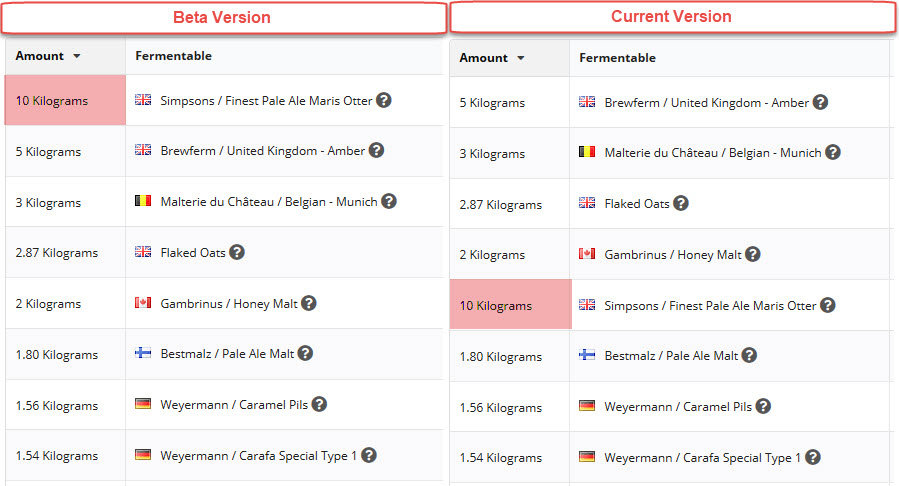Image resolution: width=899 pixels, height=486 pixels.
Task: Click Finnish flag icon next to Bestmalz in Beta table
Action: pos(143,352)
